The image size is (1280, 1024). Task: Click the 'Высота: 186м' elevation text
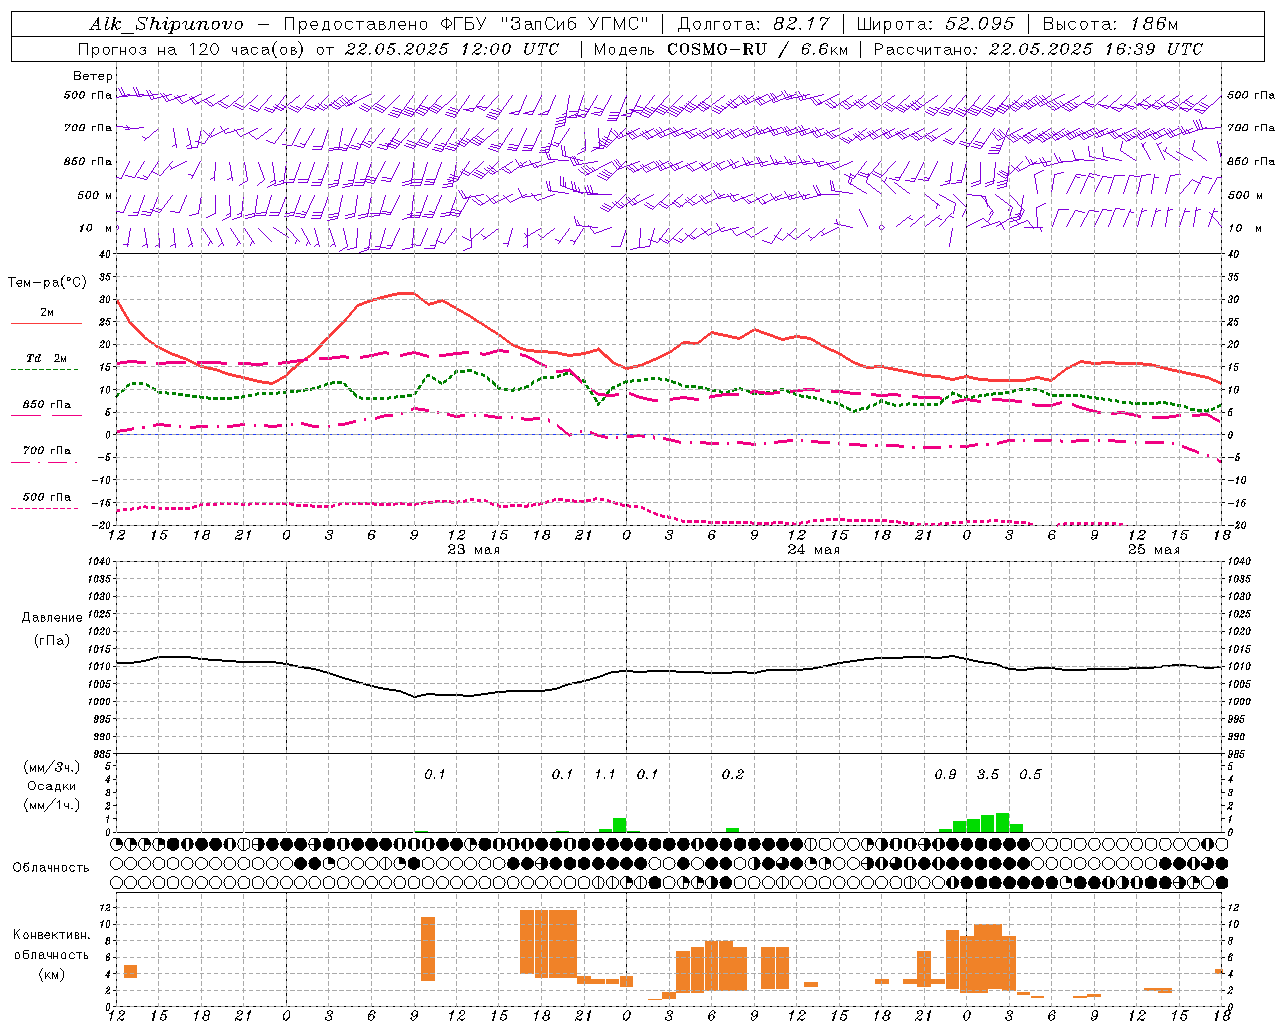click(1110, 24)
